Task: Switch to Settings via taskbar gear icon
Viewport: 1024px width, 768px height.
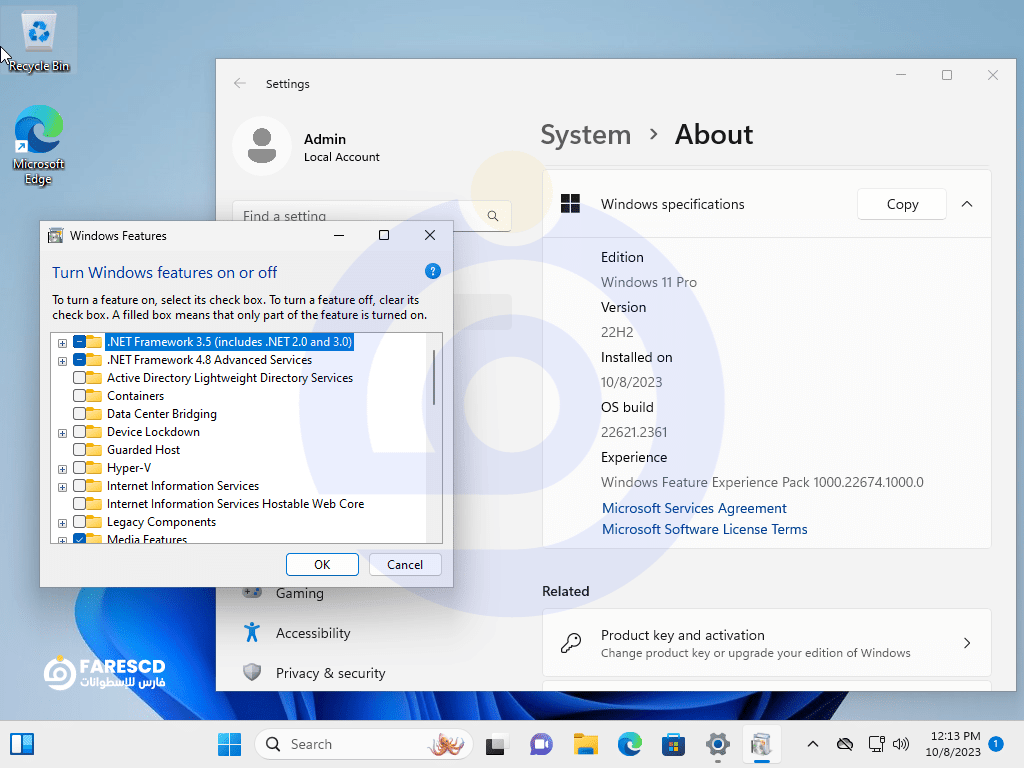Action: point(717,744)
